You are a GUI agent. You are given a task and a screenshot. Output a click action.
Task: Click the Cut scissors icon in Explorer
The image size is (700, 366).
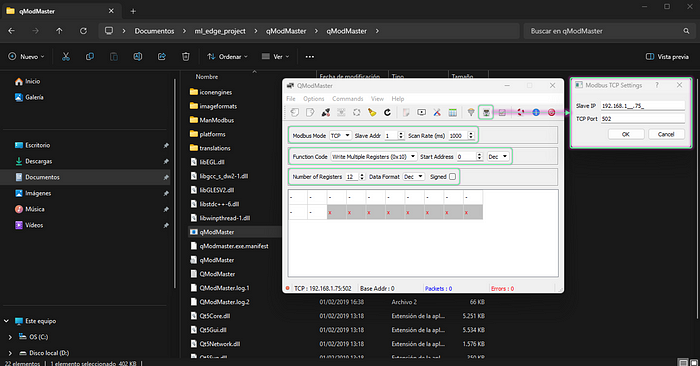point(66,57)
